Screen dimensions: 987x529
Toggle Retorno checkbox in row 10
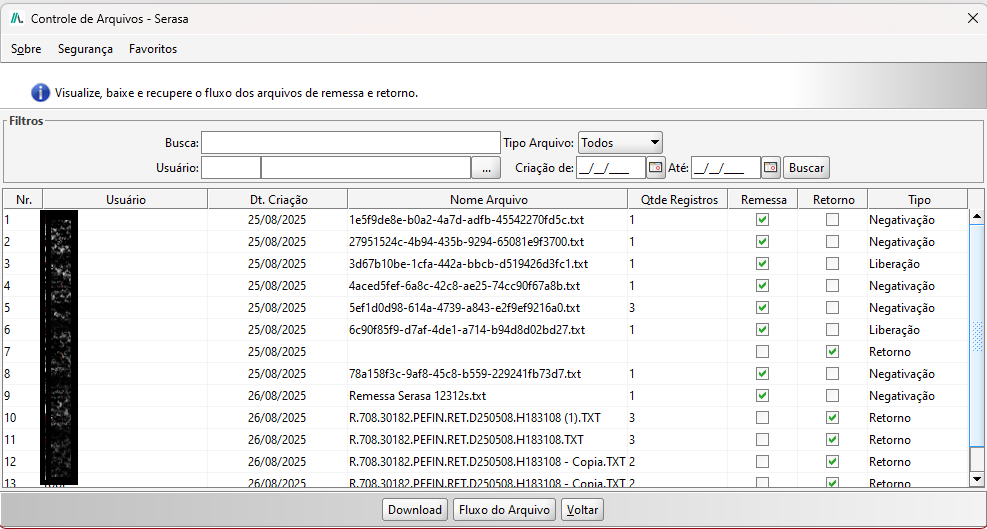coord(832,418)
